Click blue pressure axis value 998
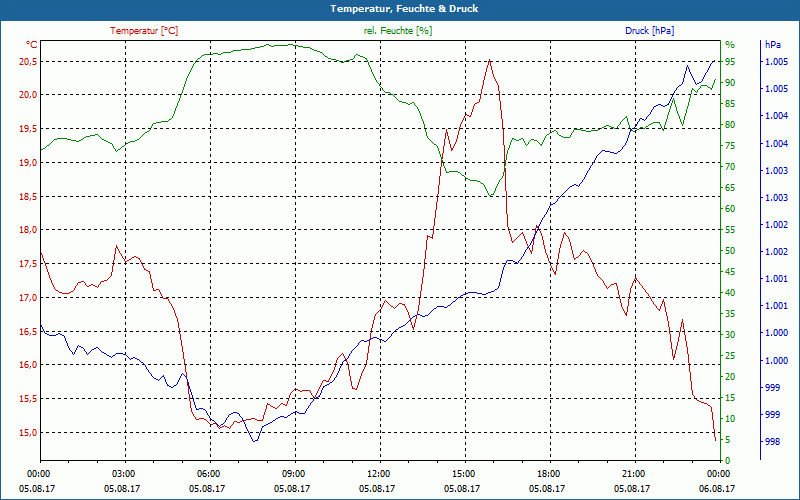 pyautogui.click(x=772, y=442)
